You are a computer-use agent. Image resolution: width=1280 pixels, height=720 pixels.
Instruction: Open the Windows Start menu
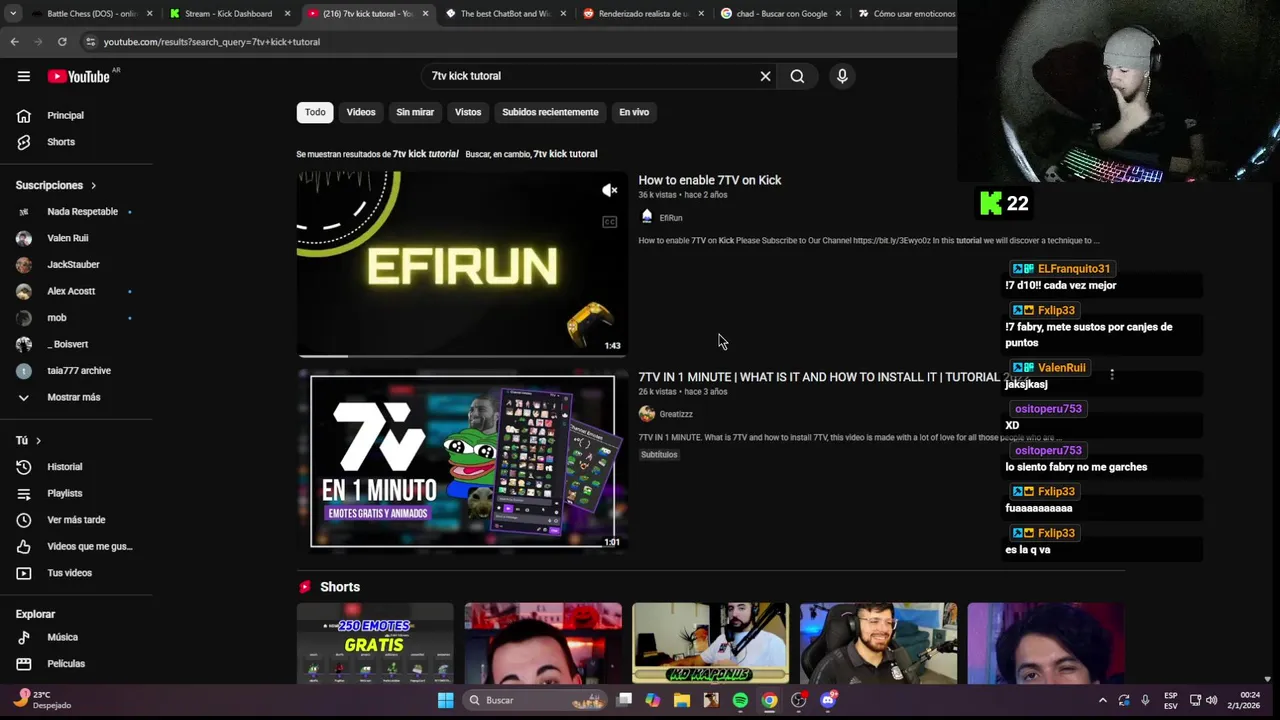point(446,700)
